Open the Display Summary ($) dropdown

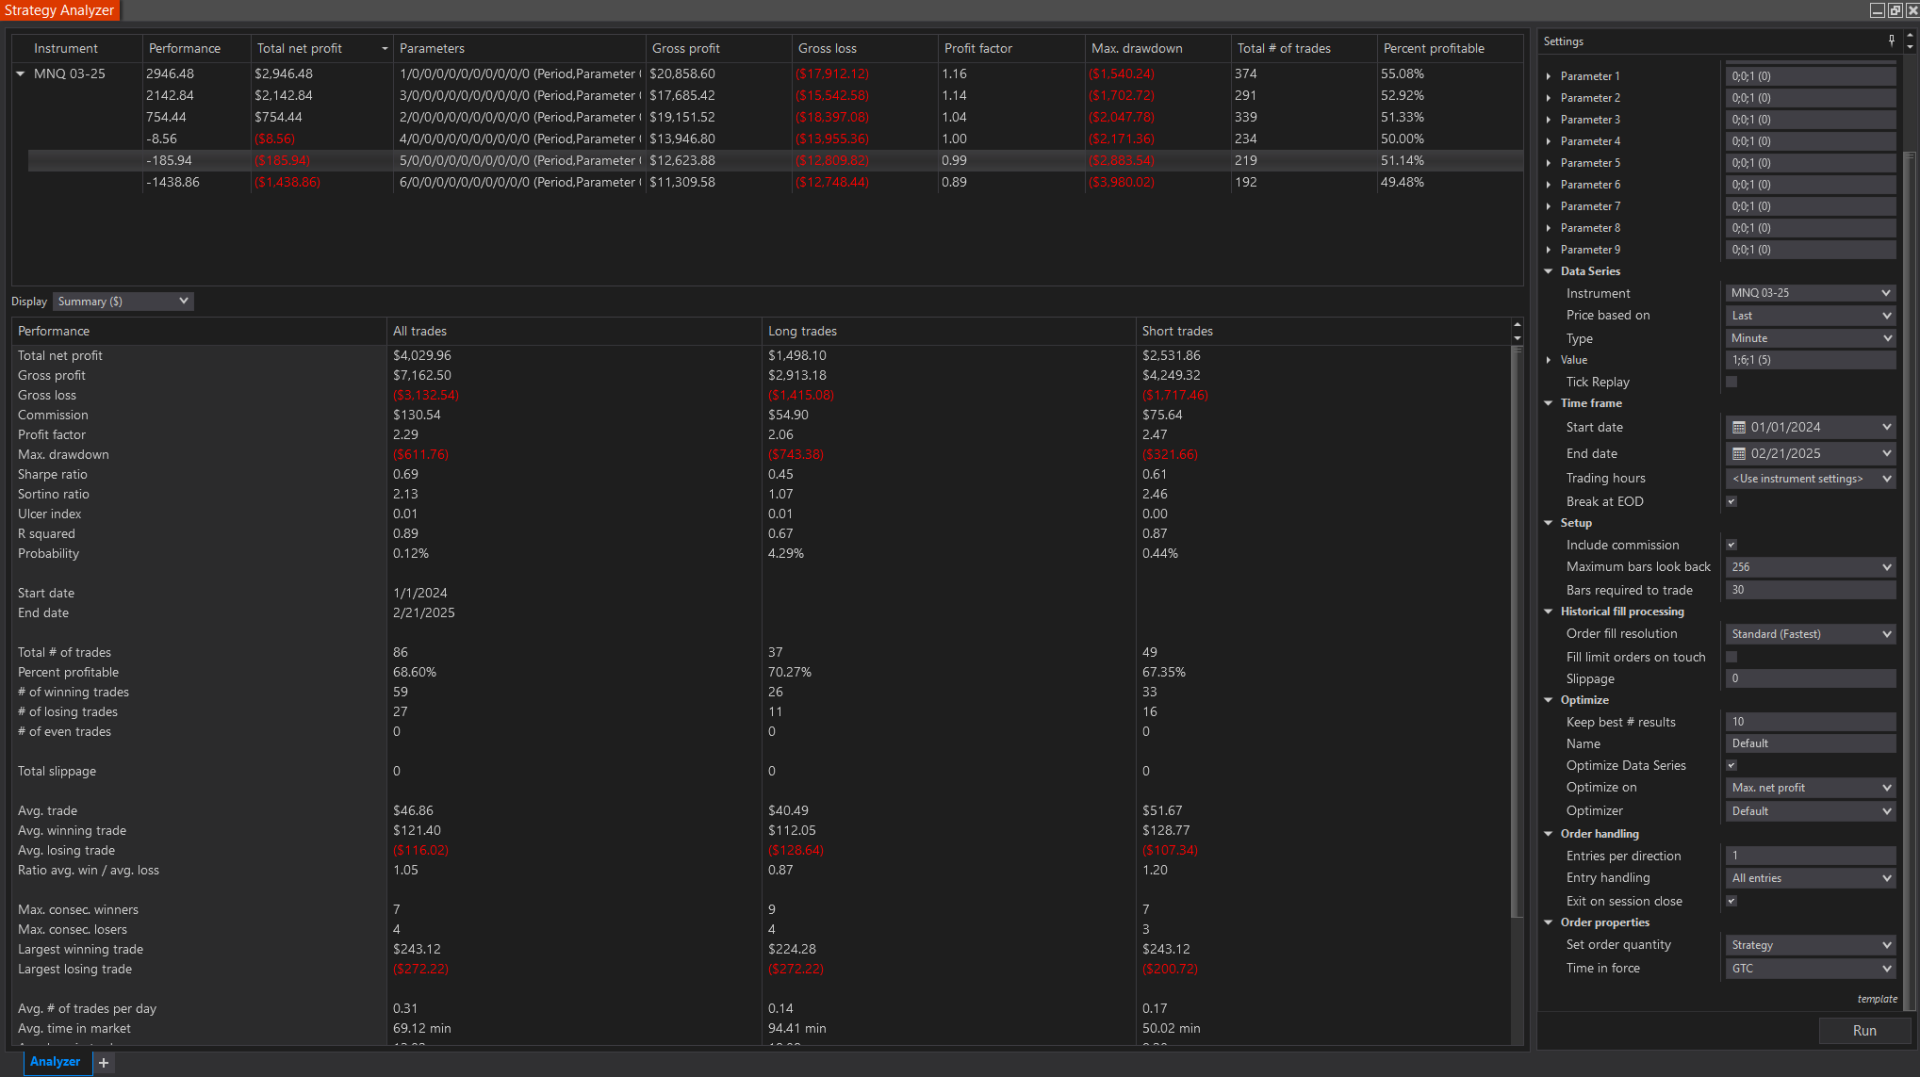[x=122, y=301]
